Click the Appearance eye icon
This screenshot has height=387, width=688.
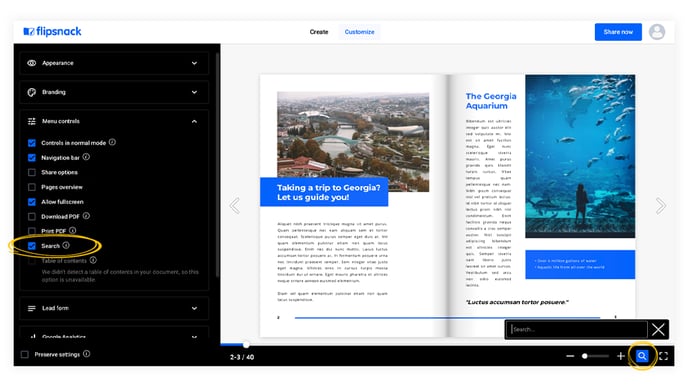click(32, 63)
